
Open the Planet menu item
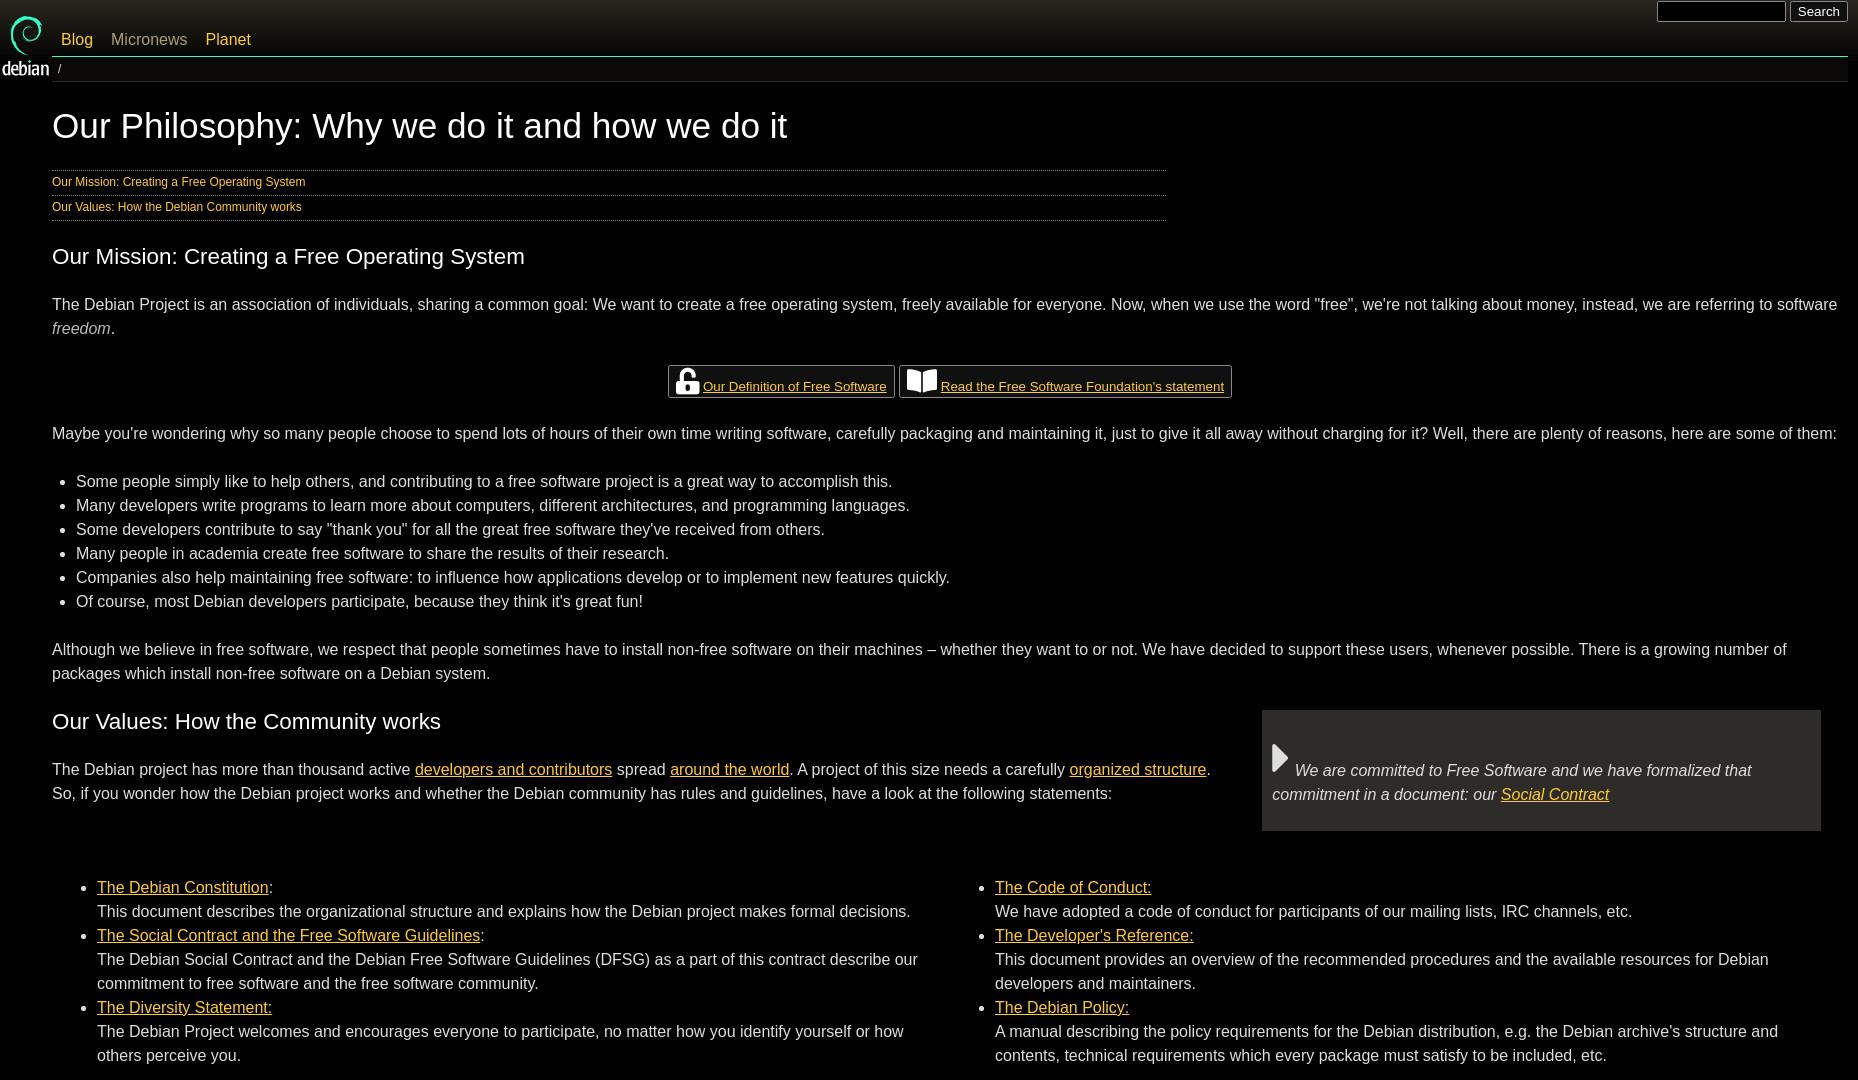pos(228,39)
